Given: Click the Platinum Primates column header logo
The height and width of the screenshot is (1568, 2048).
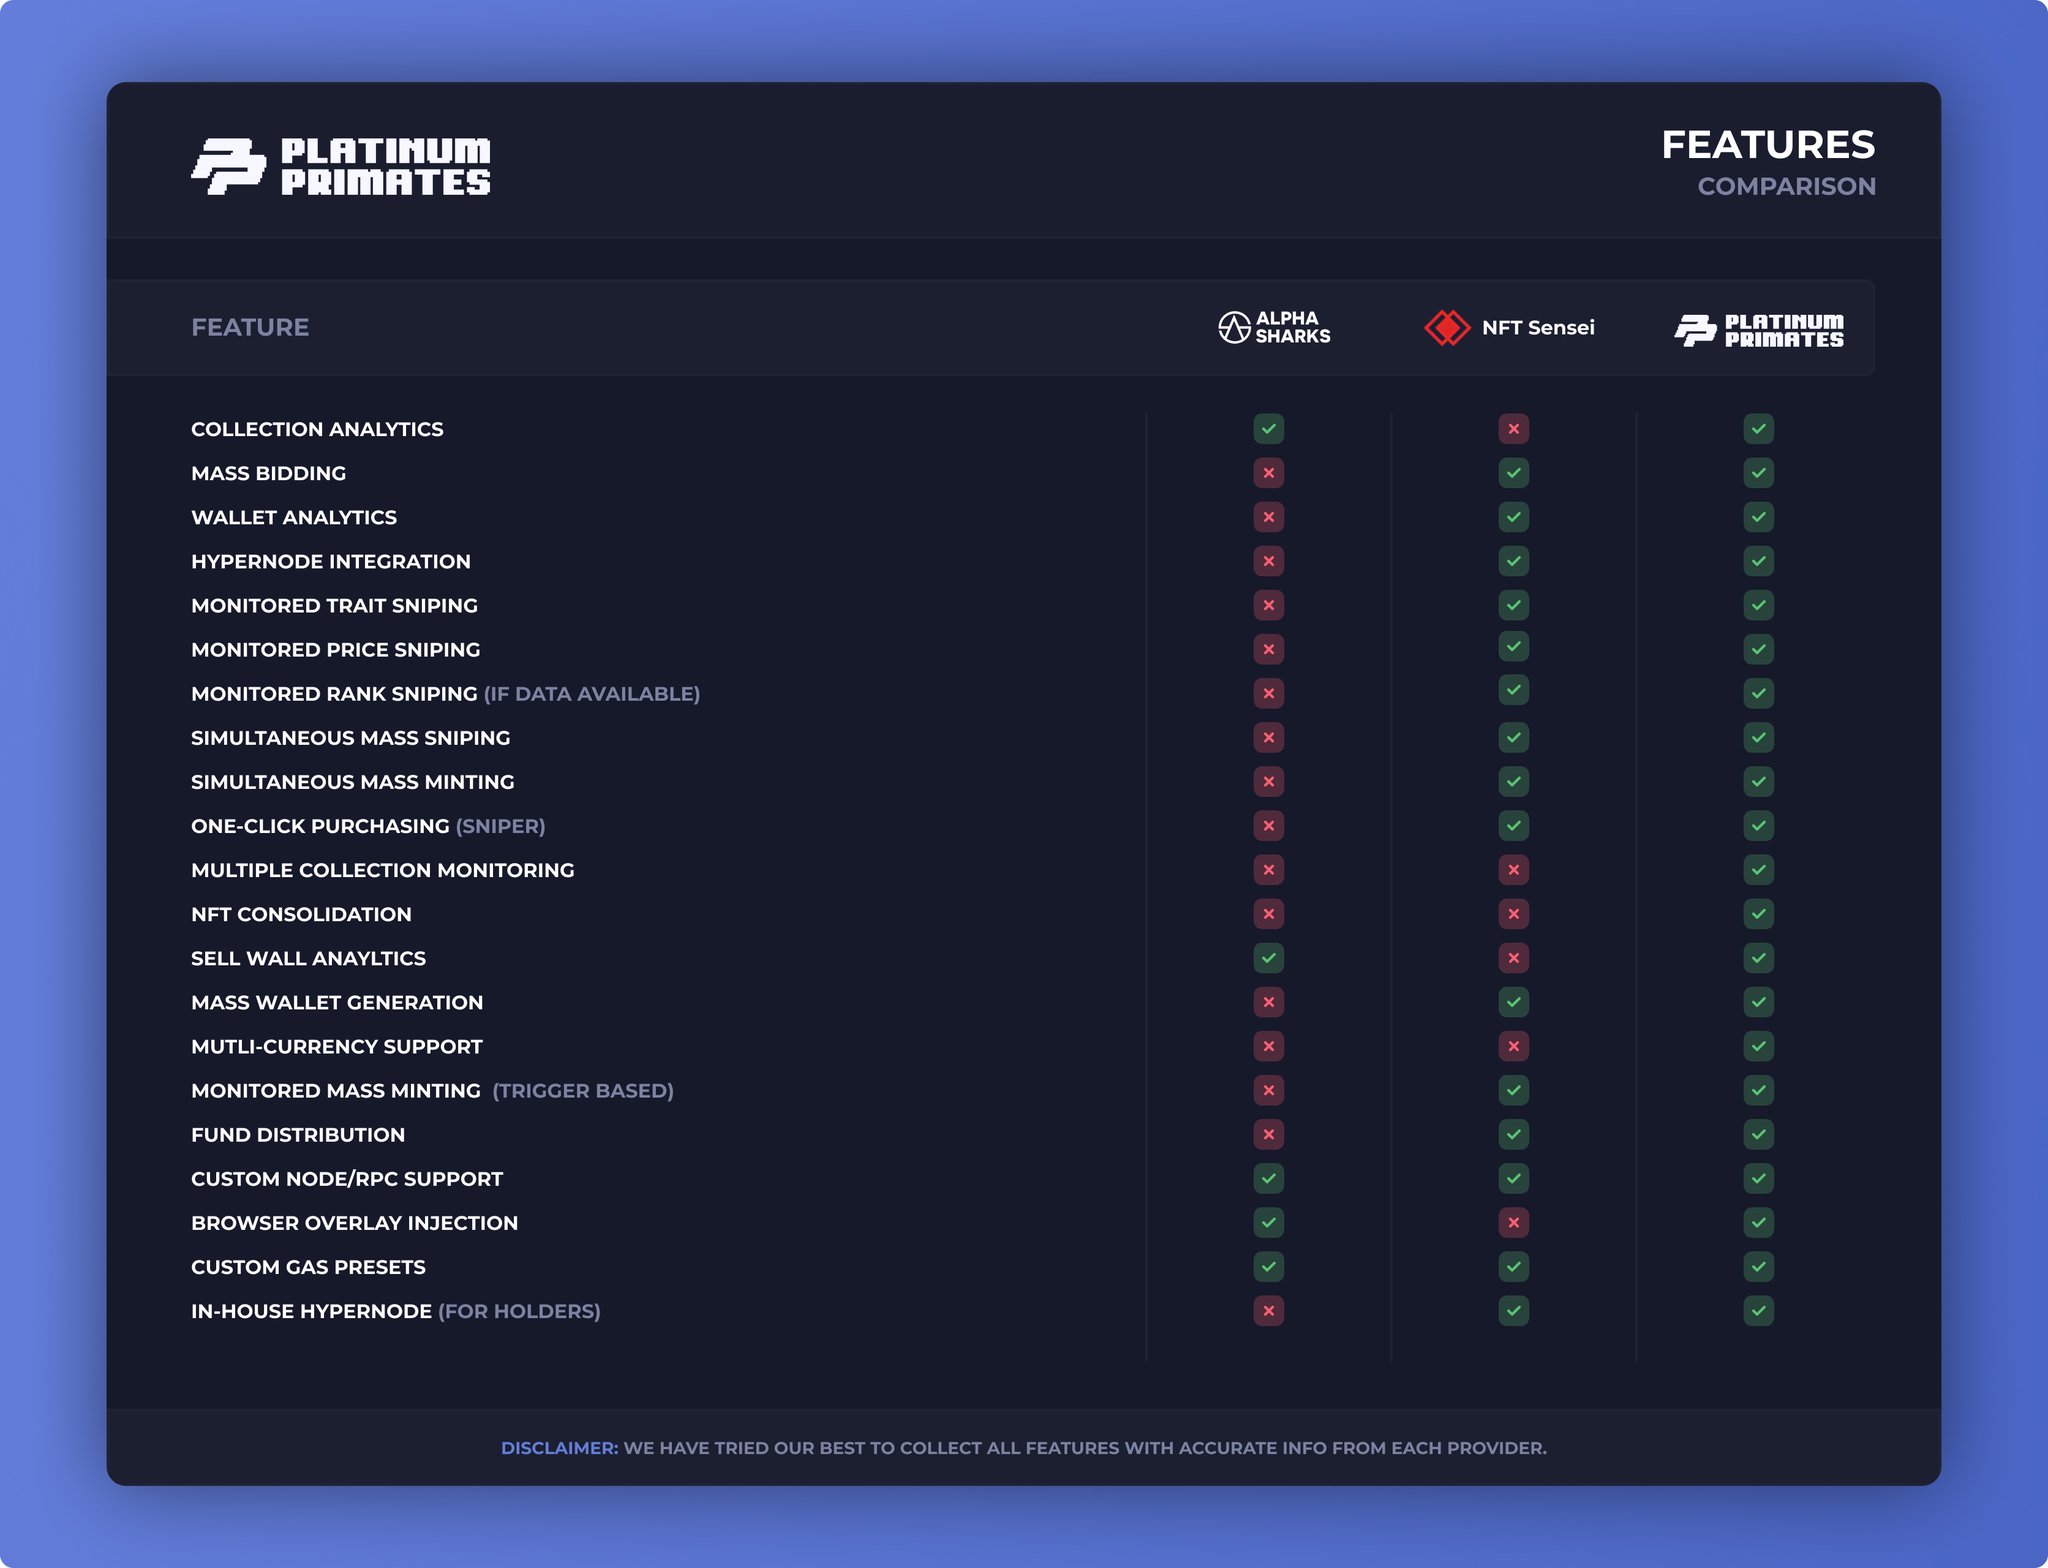Looking at the screenshot, I should tap(1759, 330).
